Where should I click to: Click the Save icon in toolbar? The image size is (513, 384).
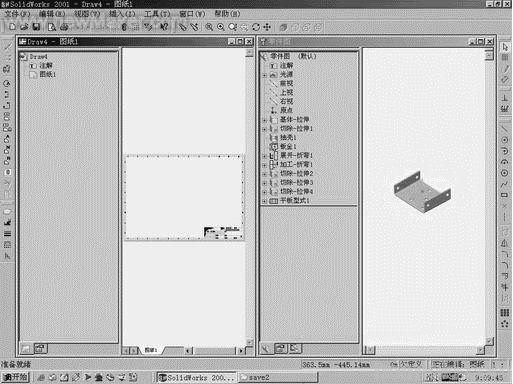click(36, 27)
